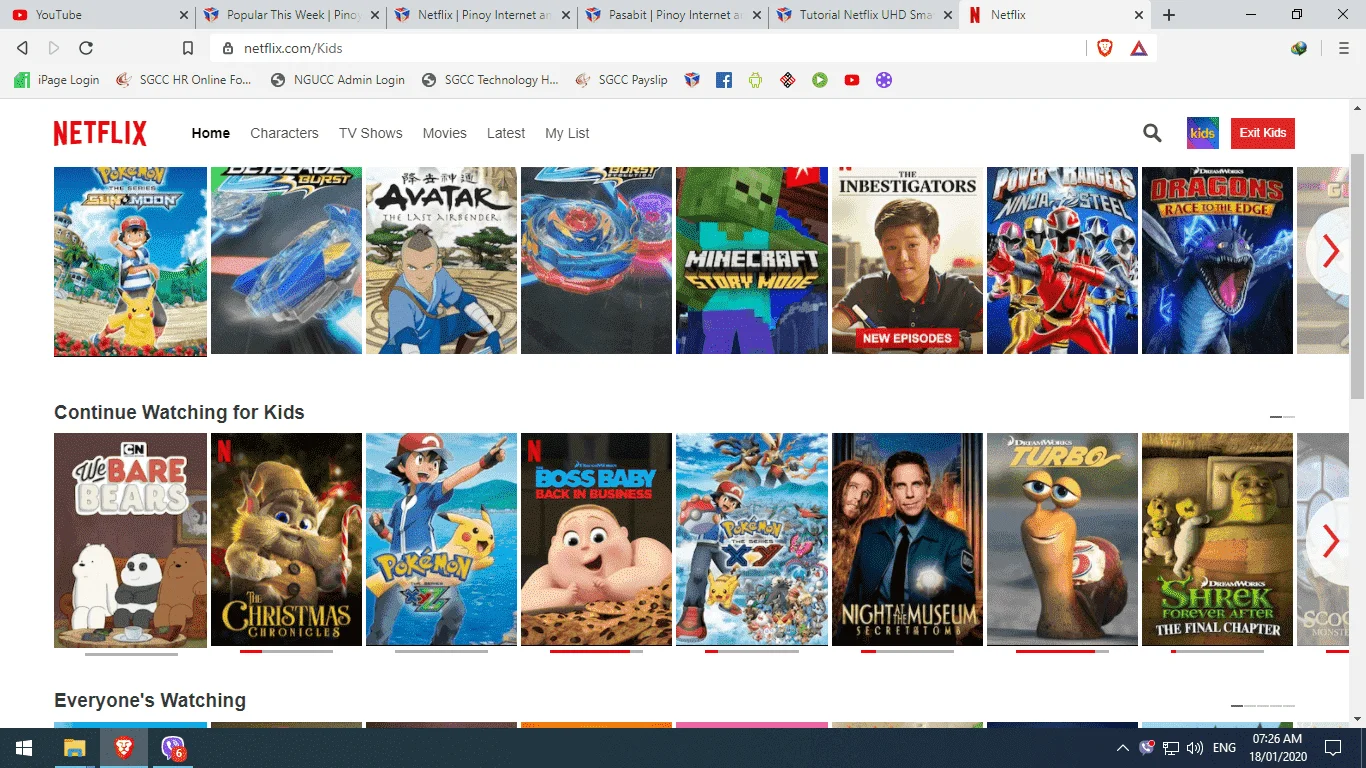Open Avatar The Last Airbender thumbnail
The image size is (1366, 768).
pyautogui.click(x=441, y=260)
